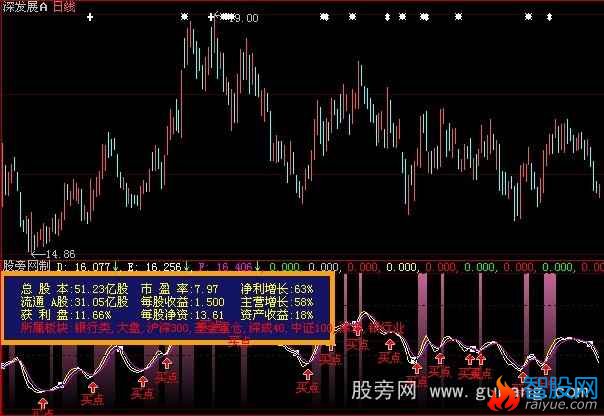Click 流通A股 31.05亿股 entry
Screen dimensions: 604x416
[74, 302]
